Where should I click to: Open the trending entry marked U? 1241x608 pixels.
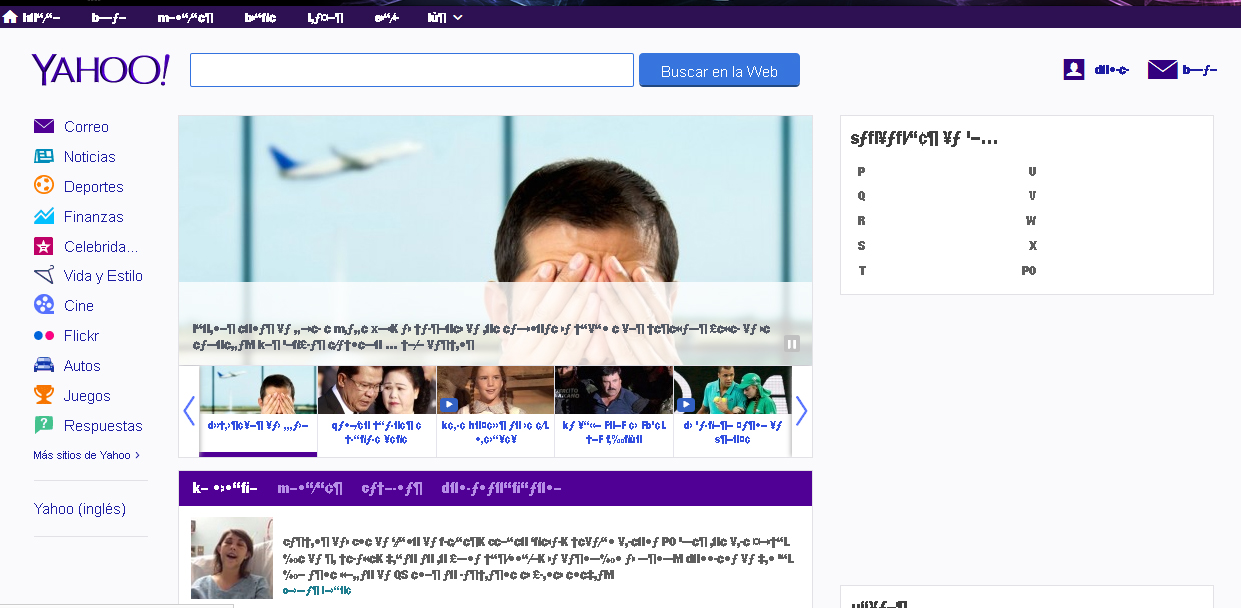point(1032,172)
